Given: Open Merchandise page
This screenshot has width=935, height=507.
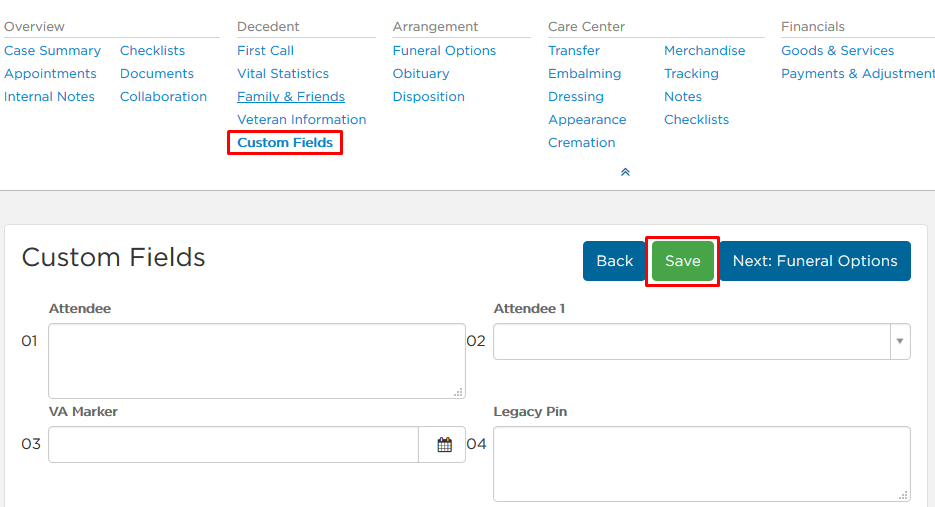Looking at the screenshot, I should click(x=705, y=51).
